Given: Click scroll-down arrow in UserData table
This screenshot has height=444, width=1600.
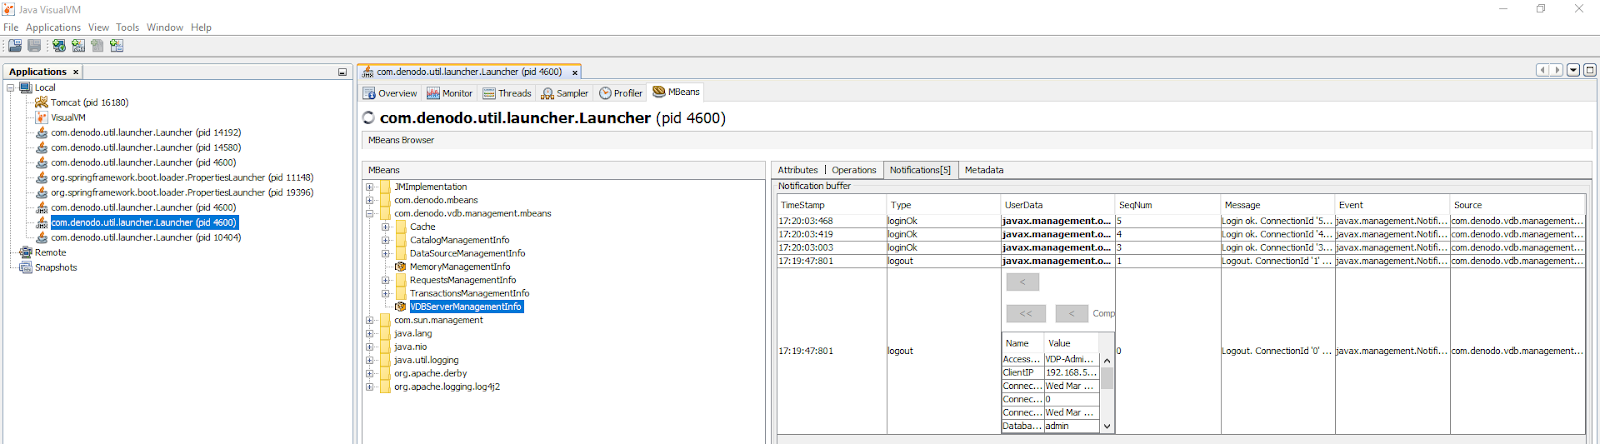Looking at the screenshot, I should pos(1107,426).
